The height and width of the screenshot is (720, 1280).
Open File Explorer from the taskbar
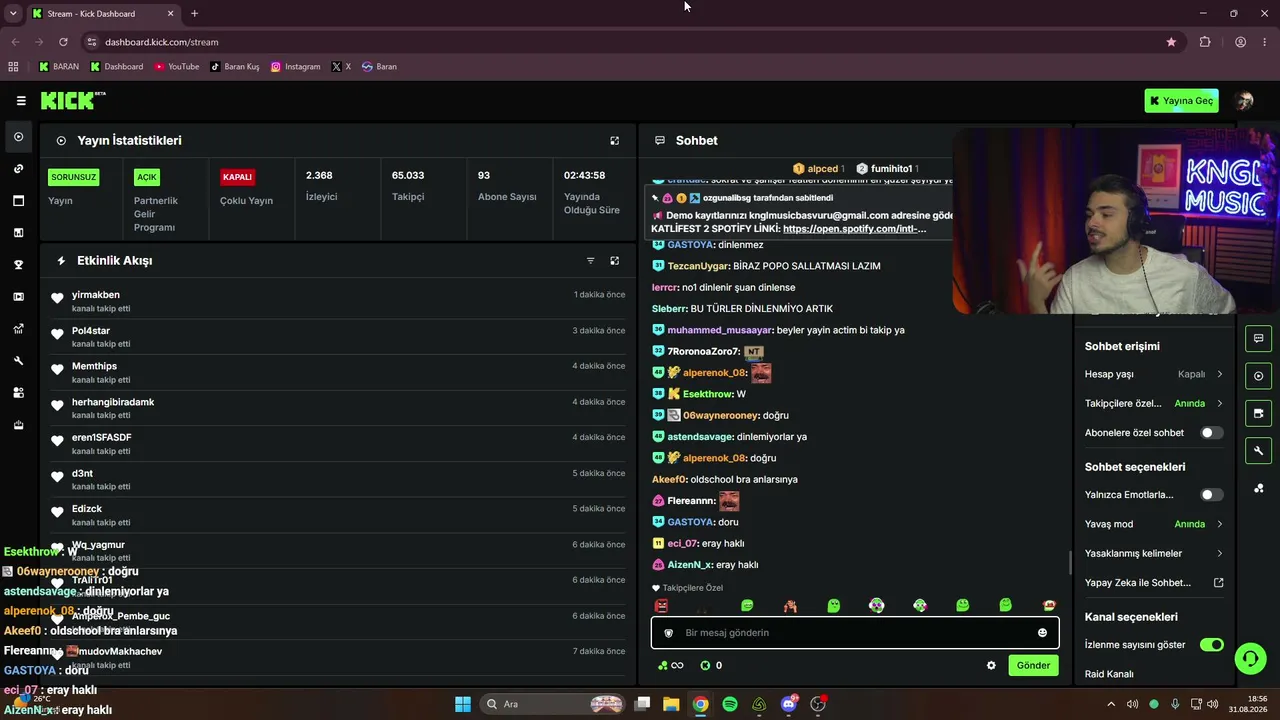pos(671,704)
